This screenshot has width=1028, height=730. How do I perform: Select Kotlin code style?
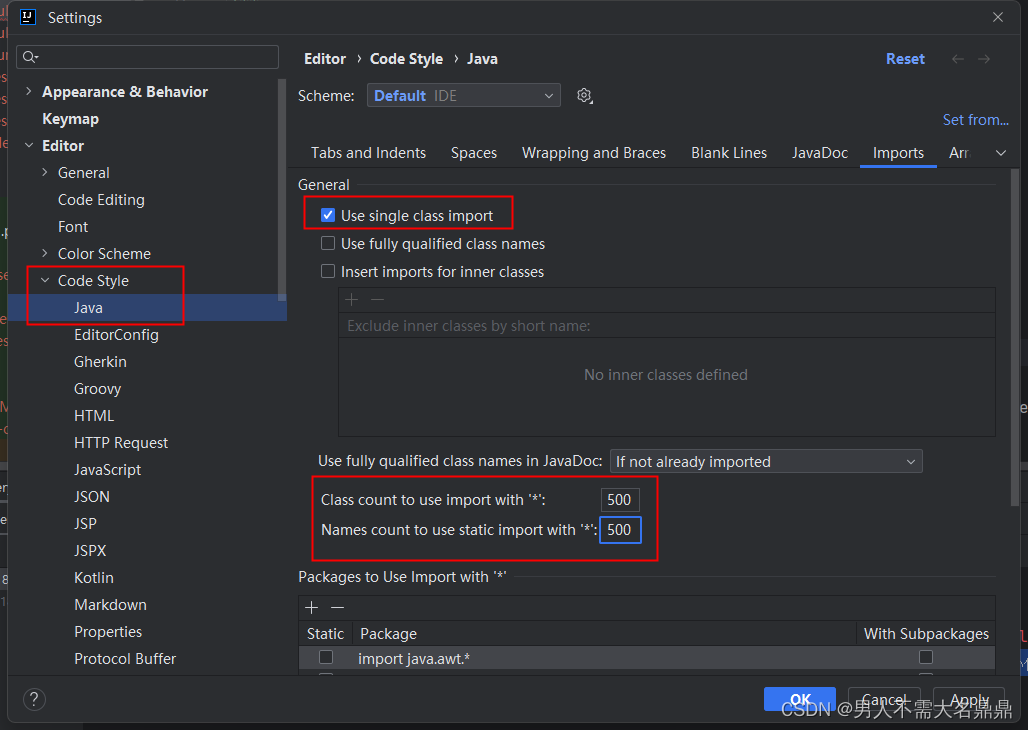[94, 577]
